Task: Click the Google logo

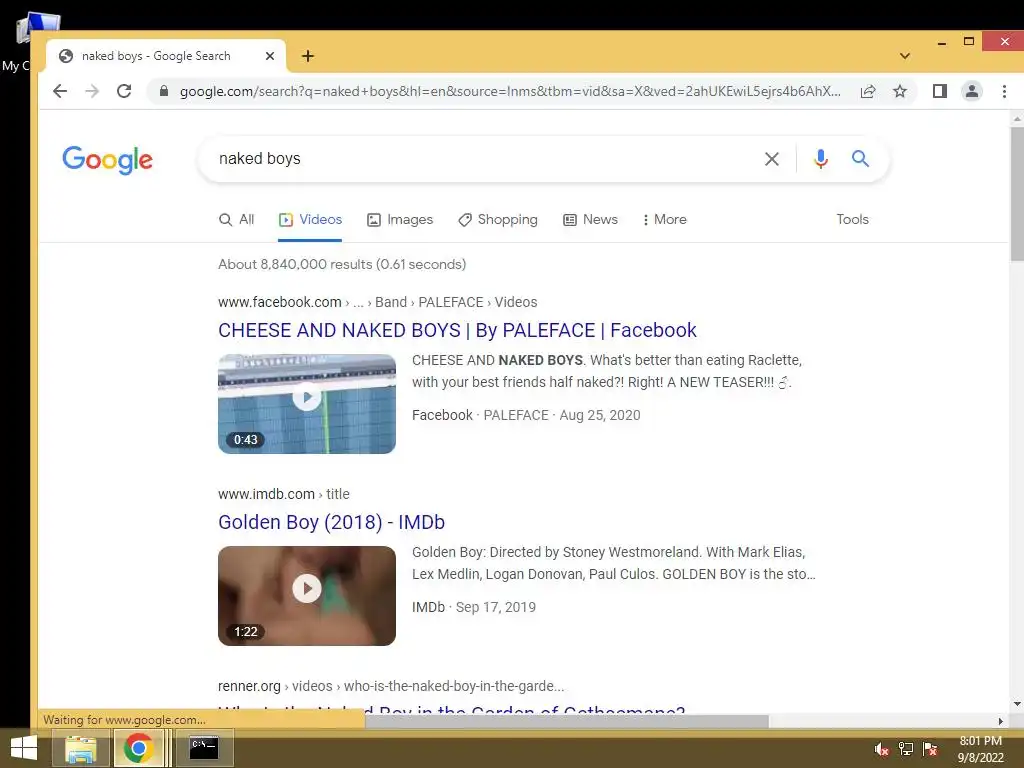Action: (108, 159)
